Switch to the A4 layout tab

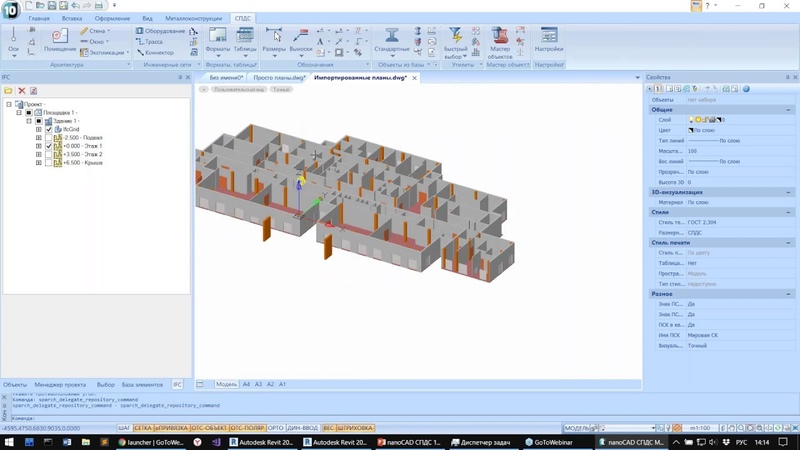pos(246,384)
